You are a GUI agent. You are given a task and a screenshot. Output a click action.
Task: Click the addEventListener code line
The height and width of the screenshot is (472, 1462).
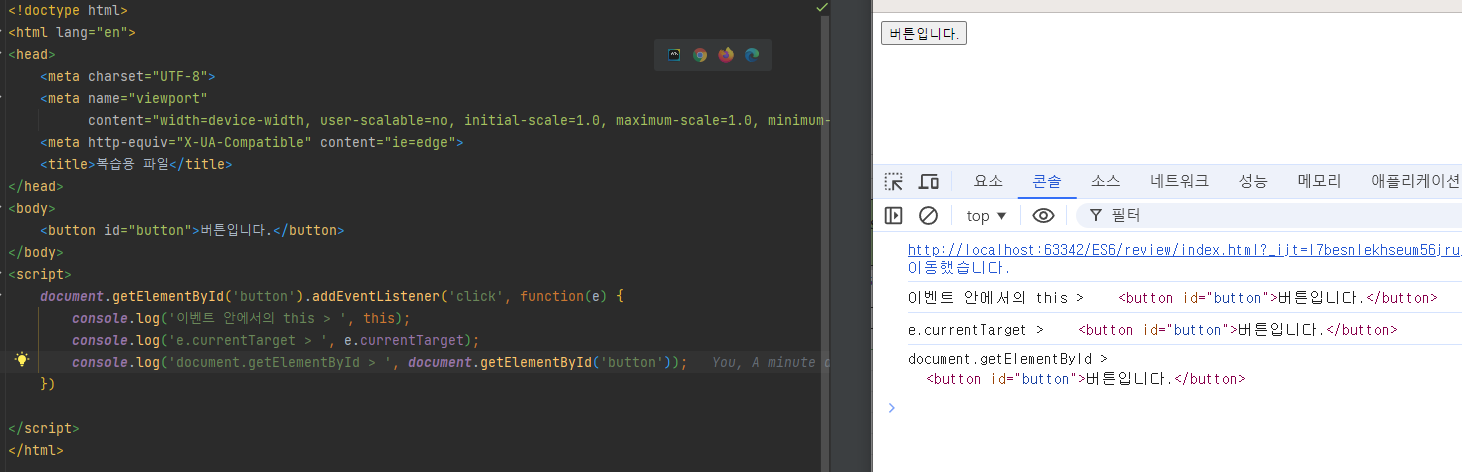[331, 296]
